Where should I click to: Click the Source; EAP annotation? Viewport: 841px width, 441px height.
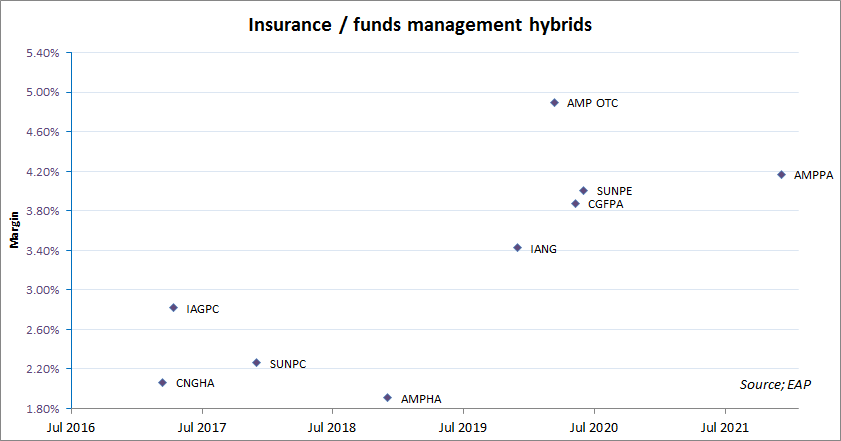(776, 384)
